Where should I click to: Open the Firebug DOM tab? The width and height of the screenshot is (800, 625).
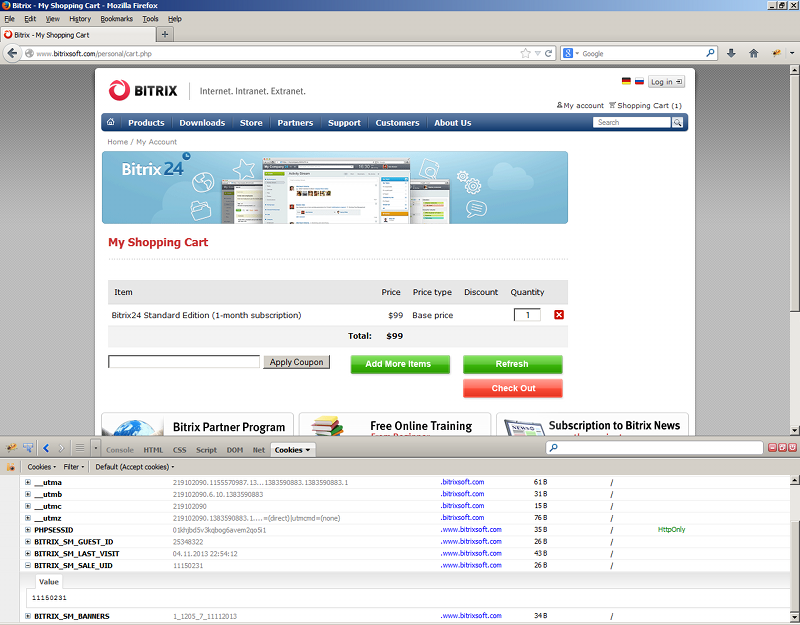pyautogui.click(x=235, y=450)
